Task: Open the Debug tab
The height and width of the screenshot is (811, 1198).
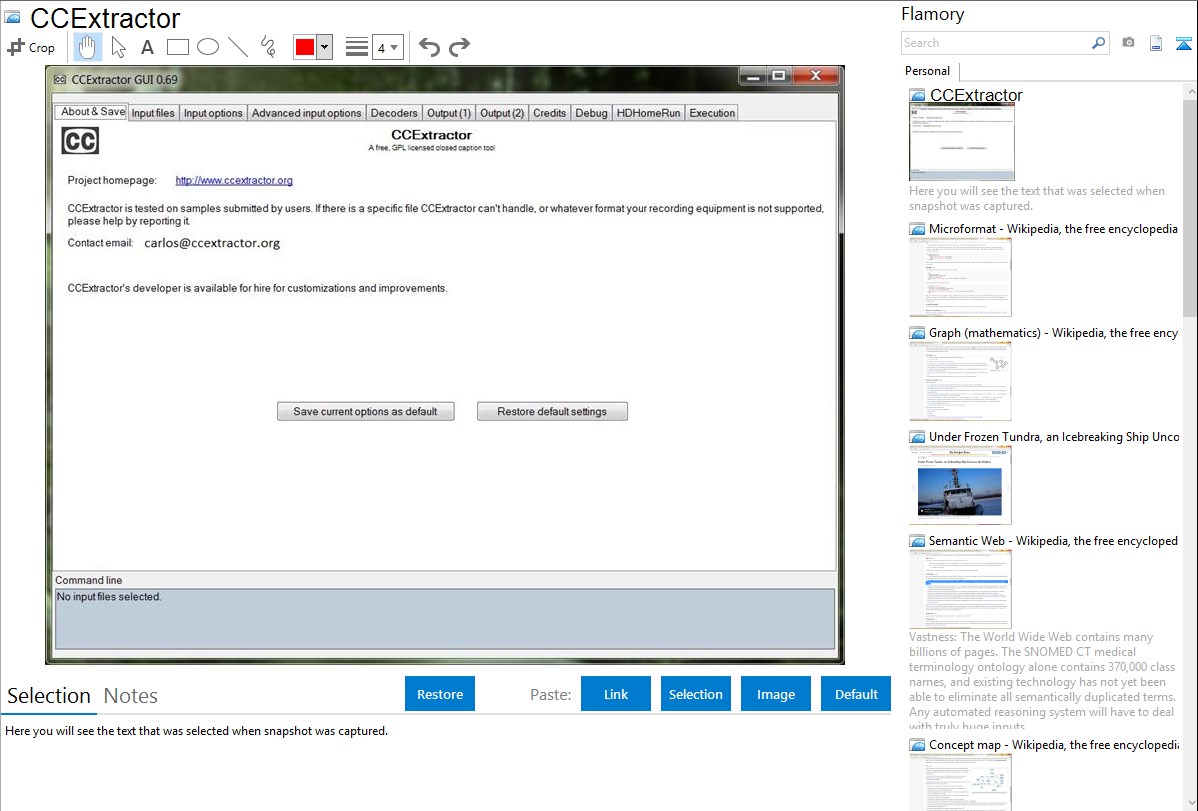Action: pyautogui.click(x=591, y=113)
